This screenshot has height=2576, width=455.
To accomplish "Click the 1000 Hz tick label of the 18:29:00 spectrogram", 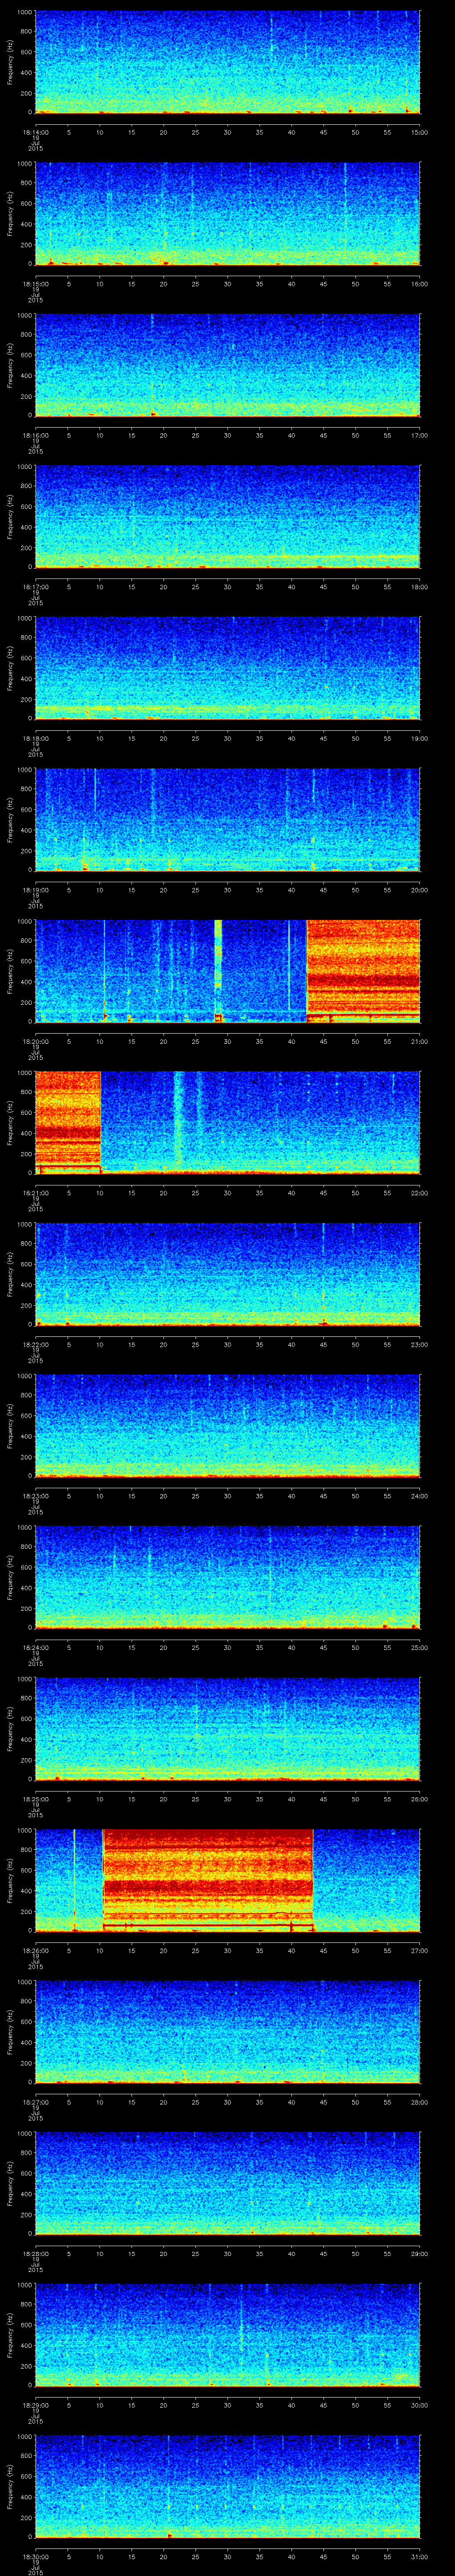I will 24,2285.
